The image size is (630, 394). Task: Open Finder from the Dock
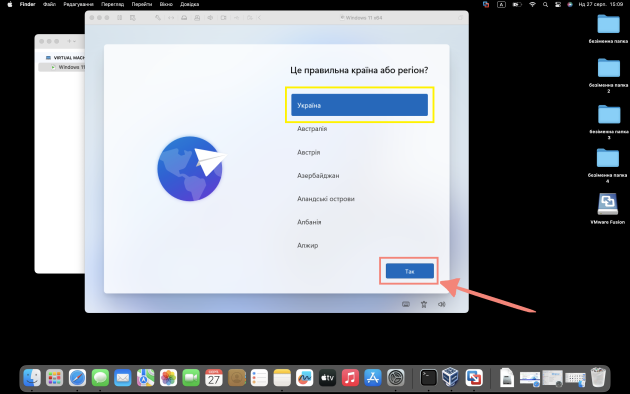click(x=32, y=378)
